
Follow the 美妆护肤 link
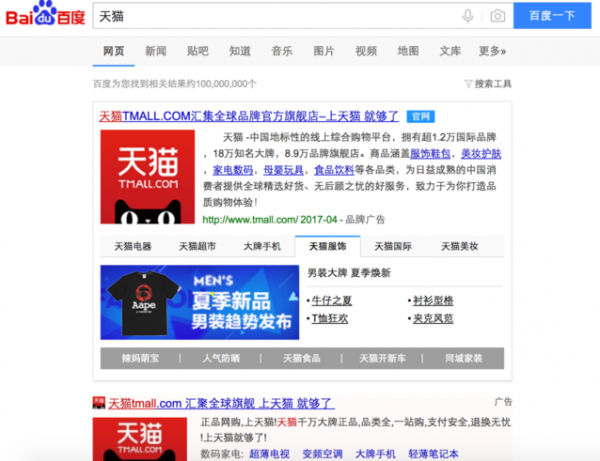pyautogui.click(x=481, y=153)
